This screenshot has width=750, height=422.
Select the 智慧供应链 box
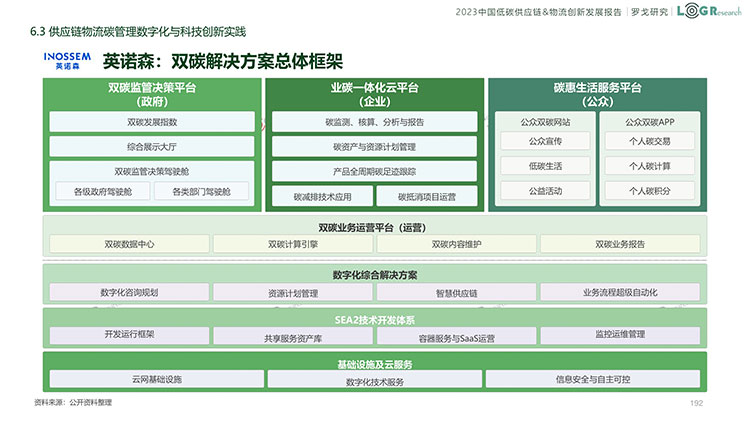(456, 292)
